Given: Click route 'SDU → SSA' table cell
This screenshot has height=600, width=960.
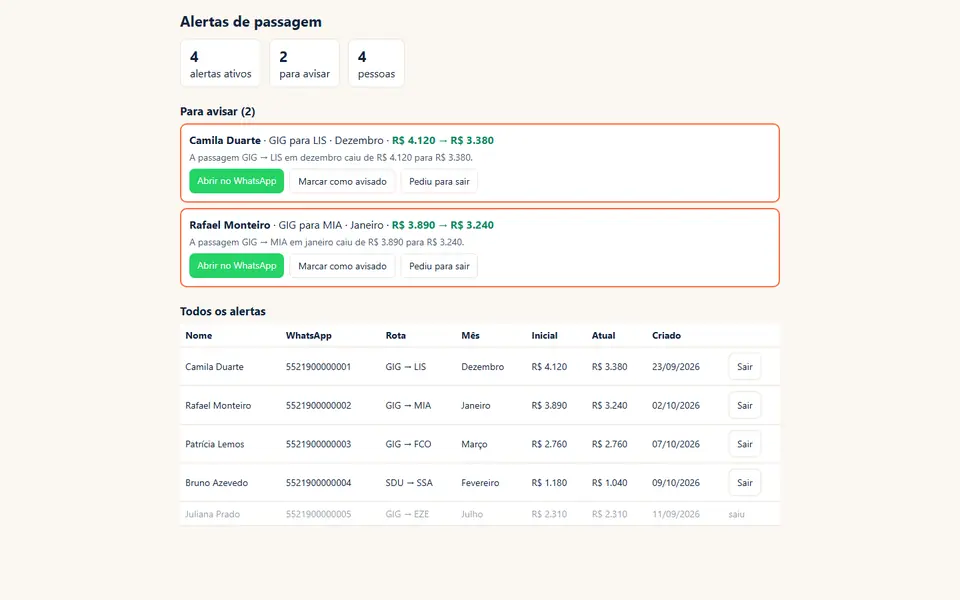Looking at the screenshot, I should point(409,482).
